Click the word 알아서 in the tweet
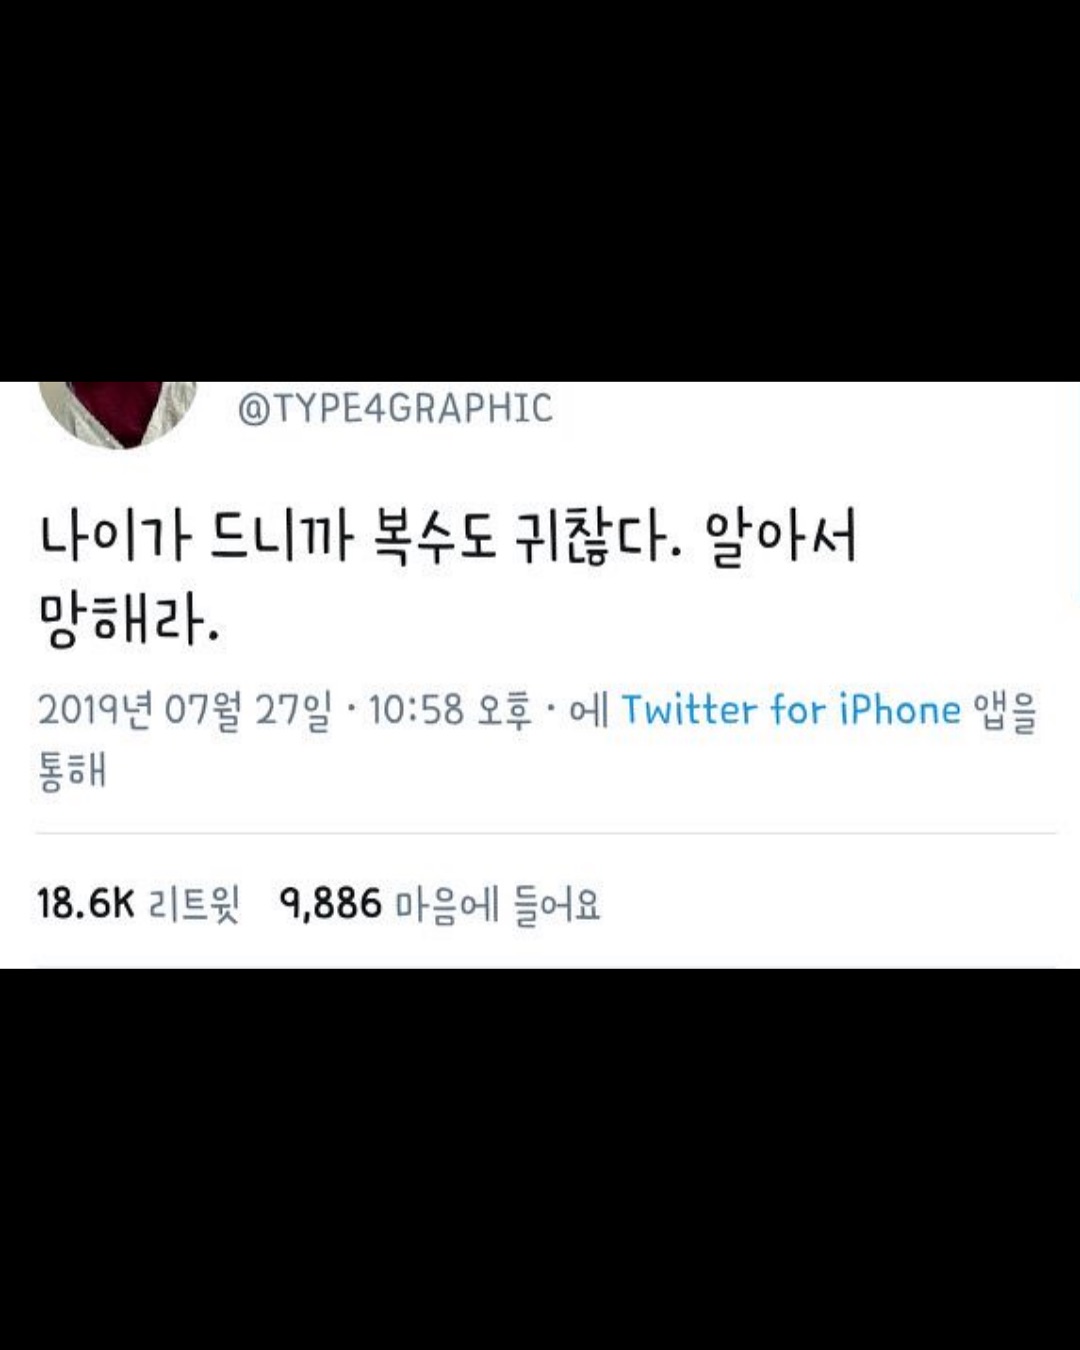1080x1350 pixels. click(782, 539)
